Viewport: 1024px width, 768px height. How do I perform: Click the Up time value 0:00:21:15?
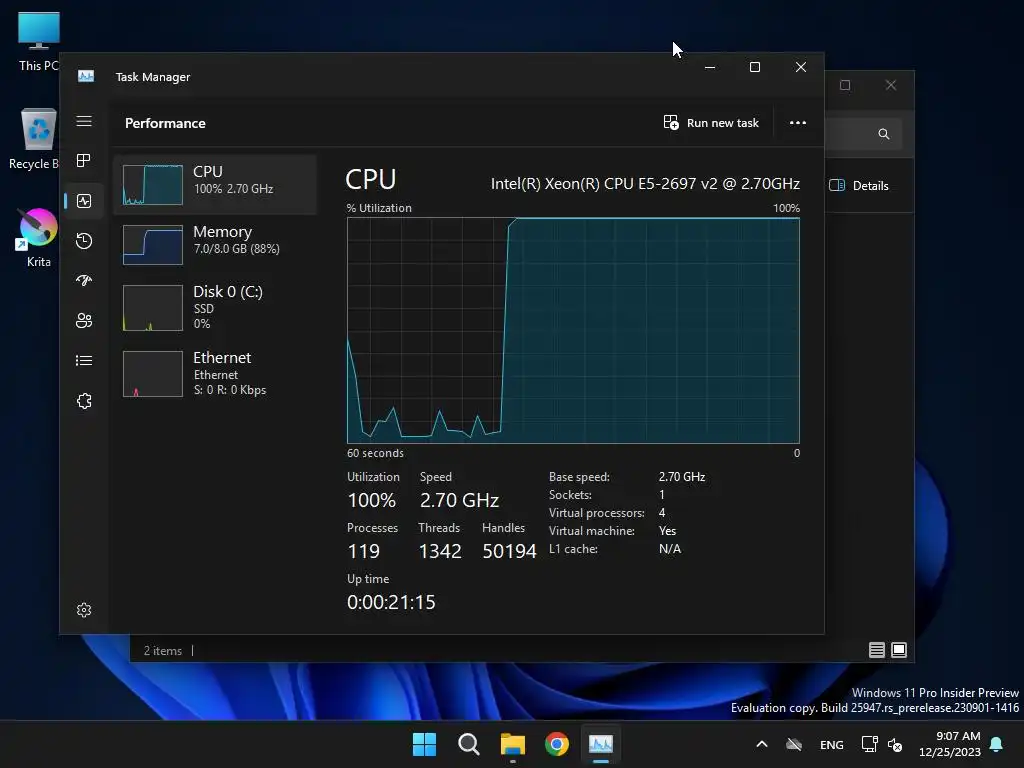(x=391, y=602)
